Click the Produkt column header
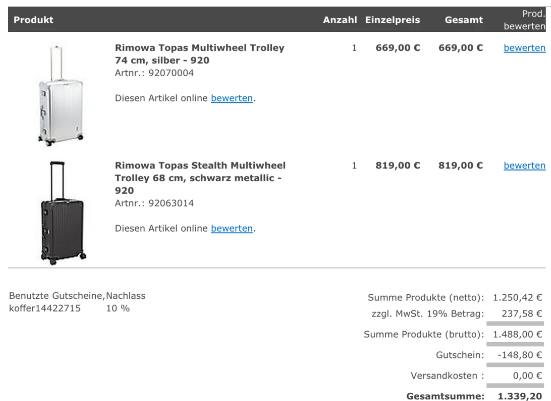The height and width of the screenshot is (401, 551). [x=33, y=20]
